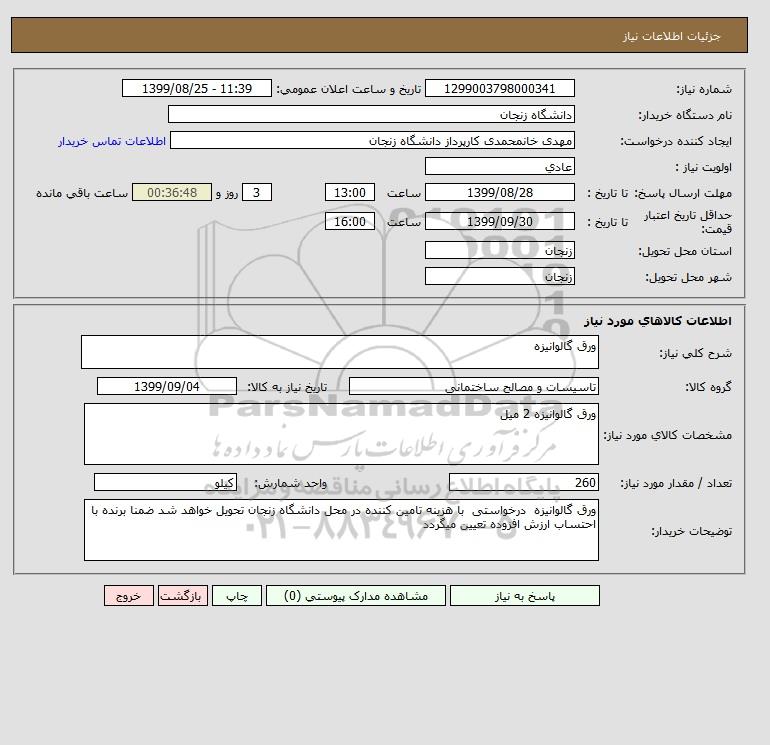Click the response deadline date 1399/08/28
The width and height of the screenshot is (770, 745).
pyautogui.click(x=499, y=193)
